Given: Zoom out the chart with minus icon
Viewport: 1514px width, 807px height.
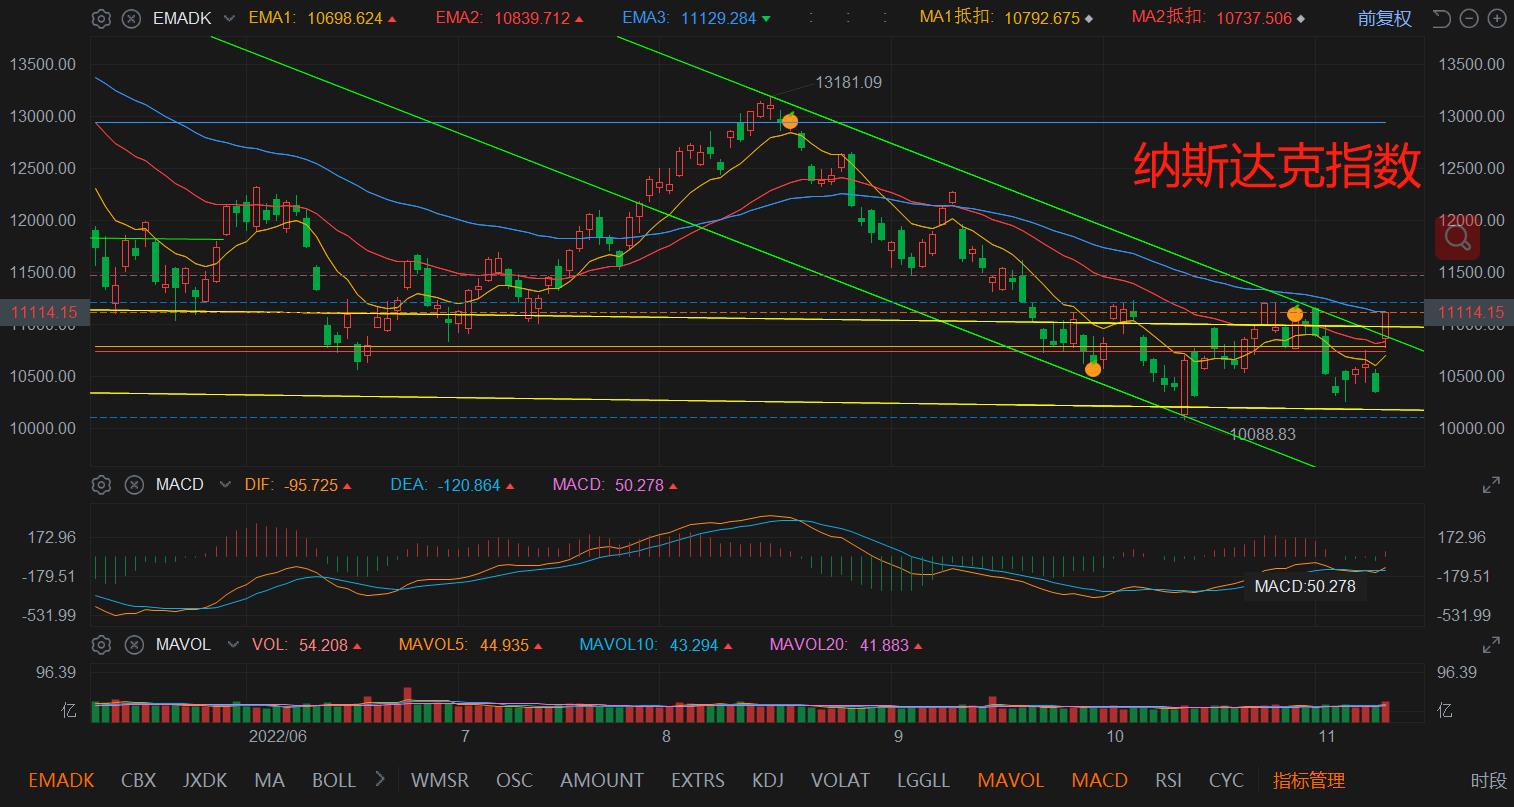Looking at the screenshot, I should coord(1468,18).
